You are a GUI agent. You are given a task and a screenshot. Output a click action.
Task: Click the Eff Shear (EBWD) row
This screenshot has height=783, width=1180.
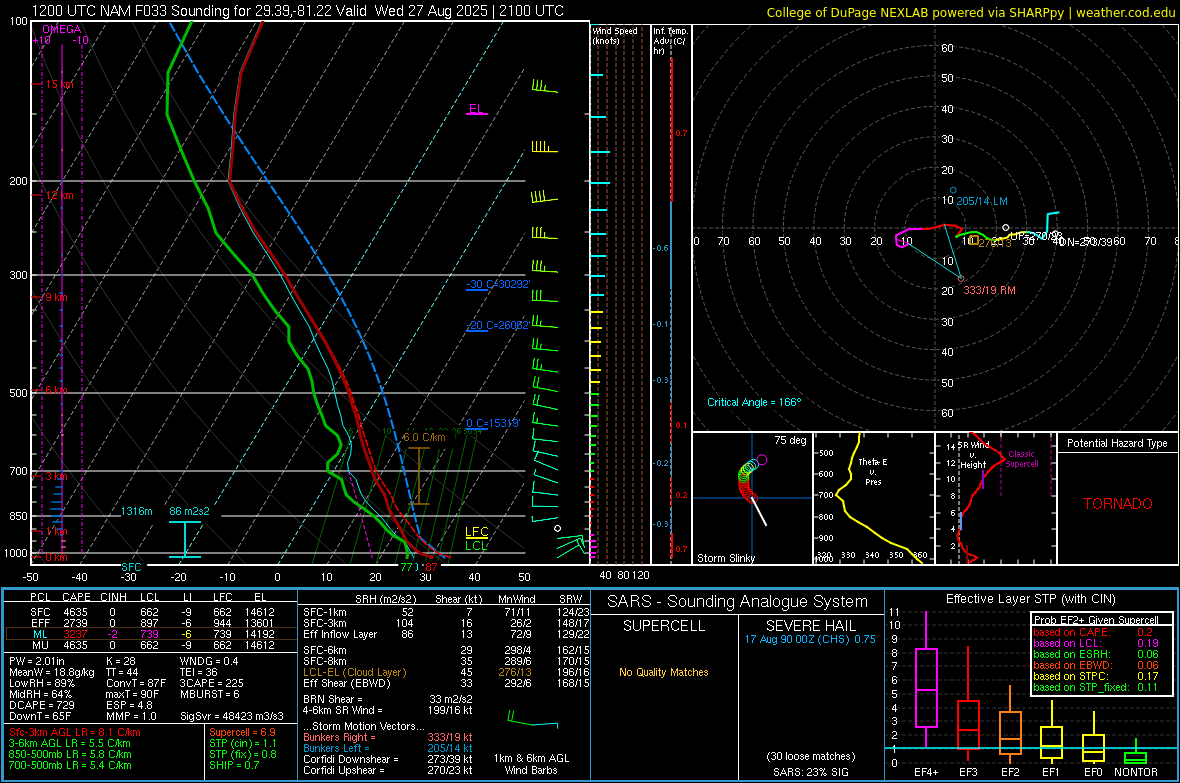point(445,683)
